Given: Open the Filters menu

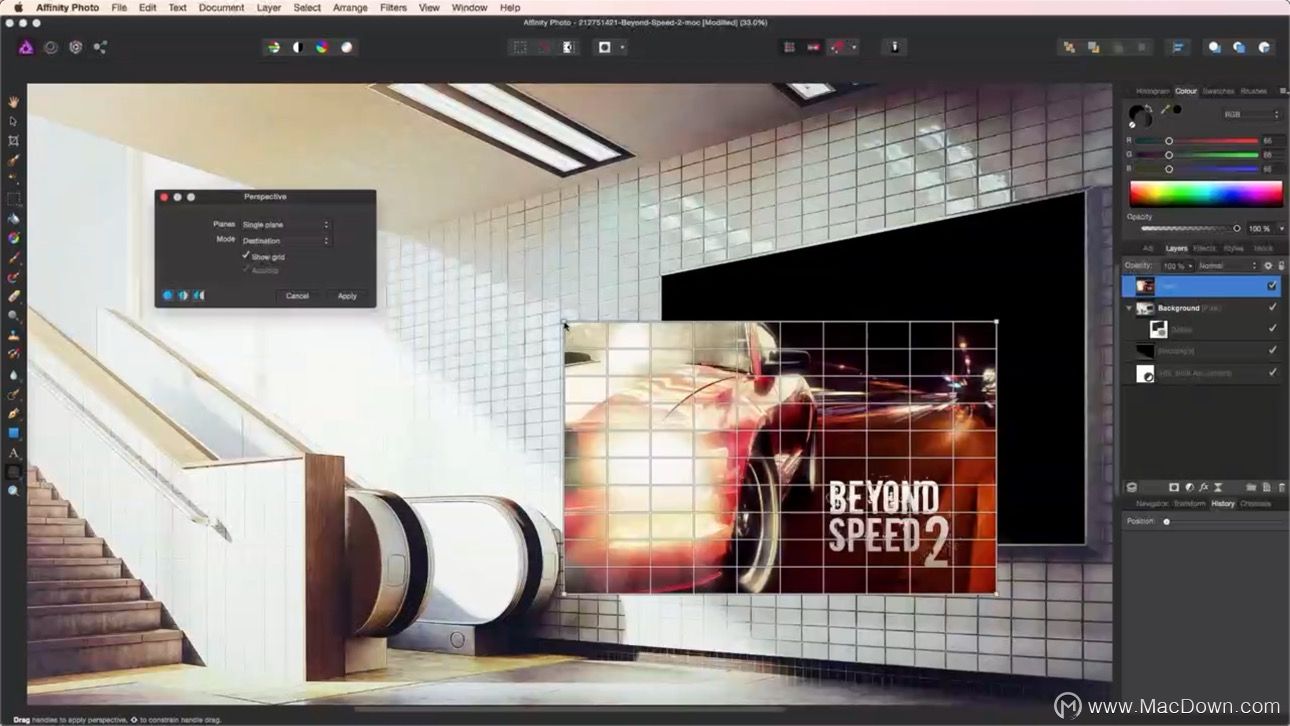Looking at the screenshot, I should pyautogui.click(x=393, y=7).
